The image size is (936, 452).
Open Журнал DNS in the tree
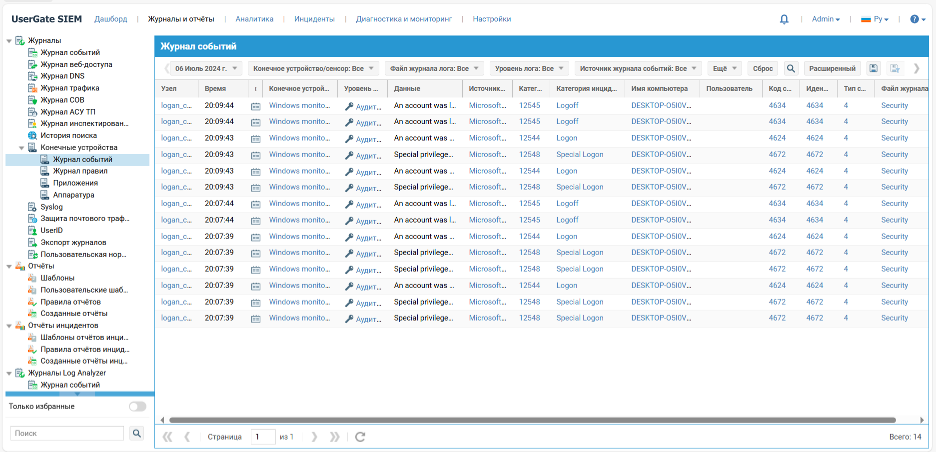tap(62, 76)
